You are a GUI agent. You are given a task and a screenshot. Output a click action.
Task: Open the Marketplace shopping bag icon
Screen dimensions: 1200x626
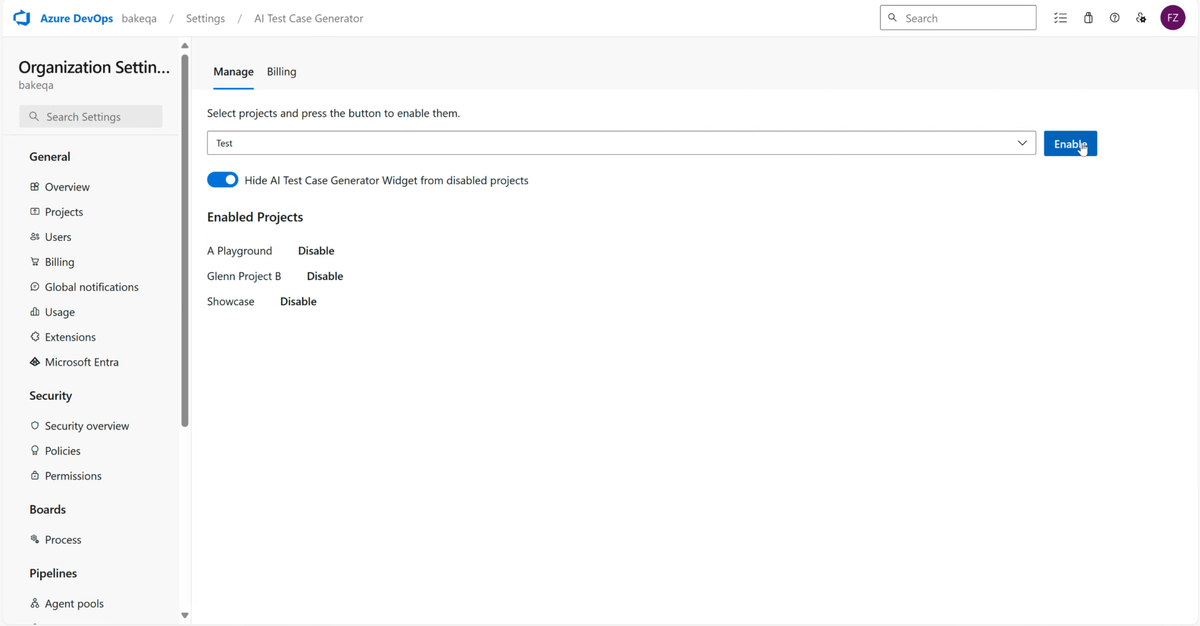1088,18
